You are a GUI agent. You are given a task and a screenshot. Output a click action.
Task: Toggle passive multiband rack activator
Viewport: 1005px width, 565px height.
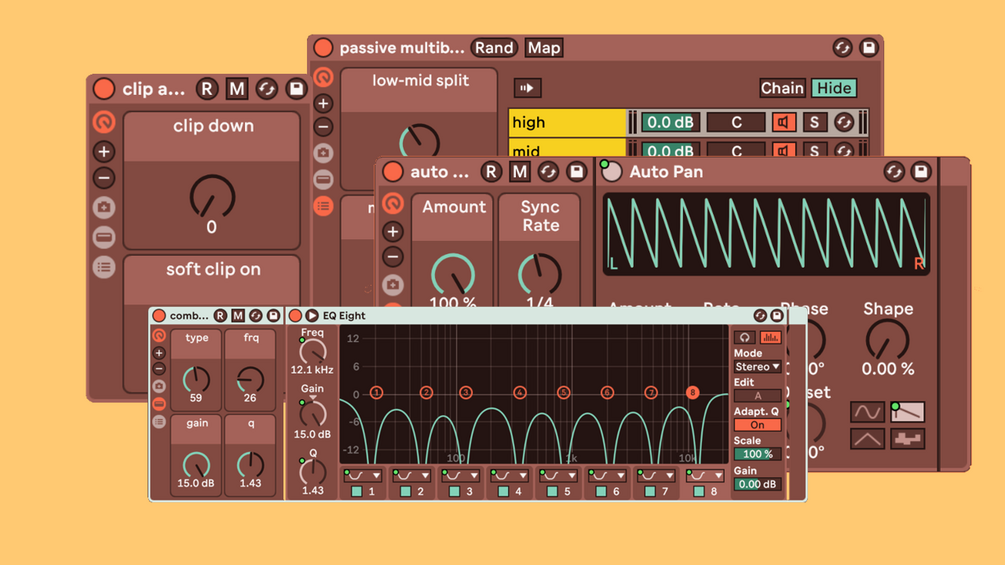(323, 47)
